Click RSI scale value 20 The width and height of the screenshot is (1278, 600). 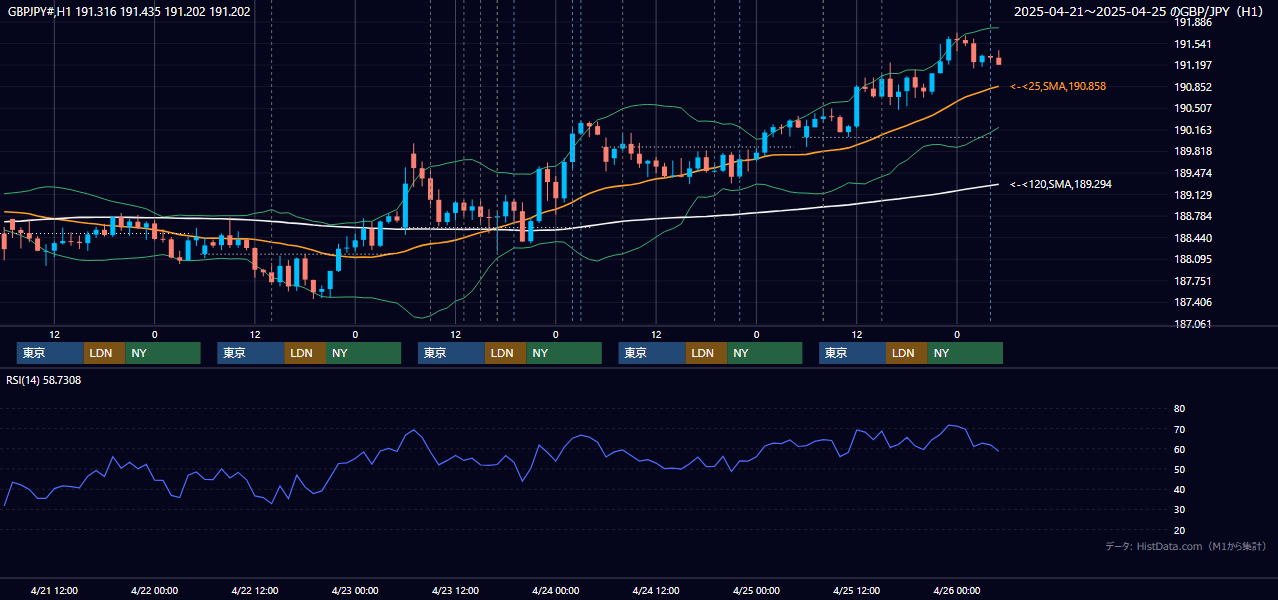coord(1179,530)
